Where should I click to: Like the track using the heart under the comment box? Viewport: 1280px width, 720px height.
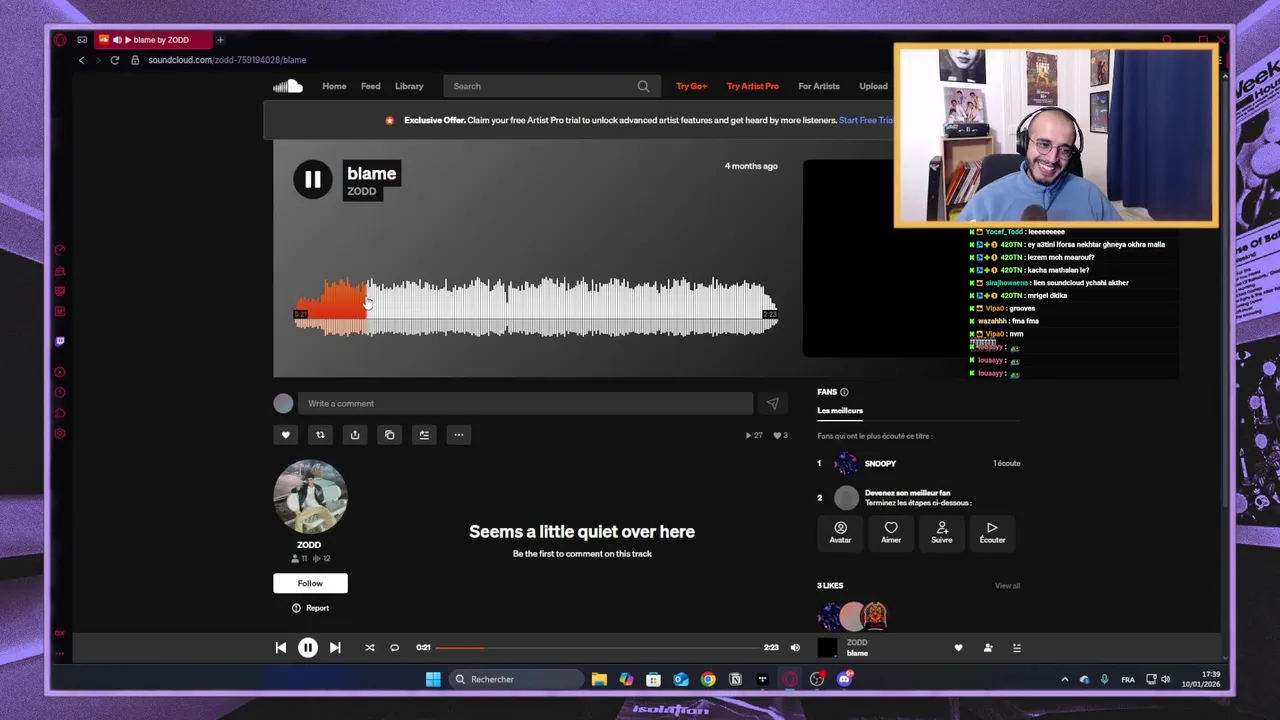(x=285, y=435)
